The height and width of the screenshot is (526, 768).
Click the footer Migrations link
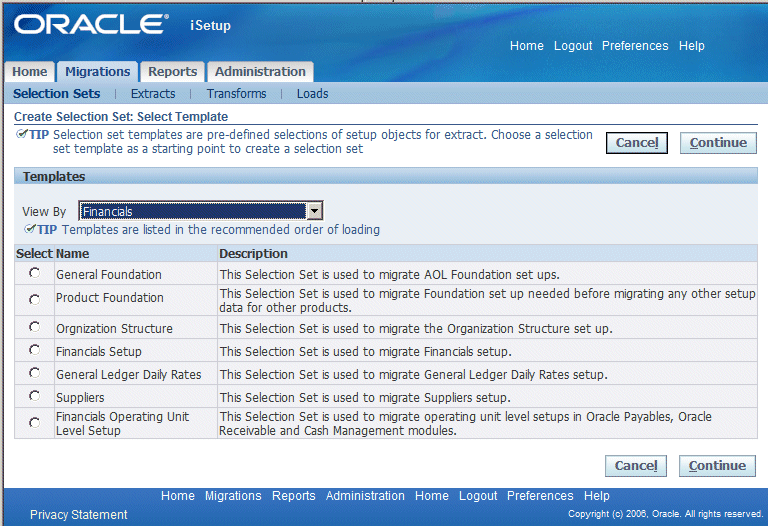(233, 496)
